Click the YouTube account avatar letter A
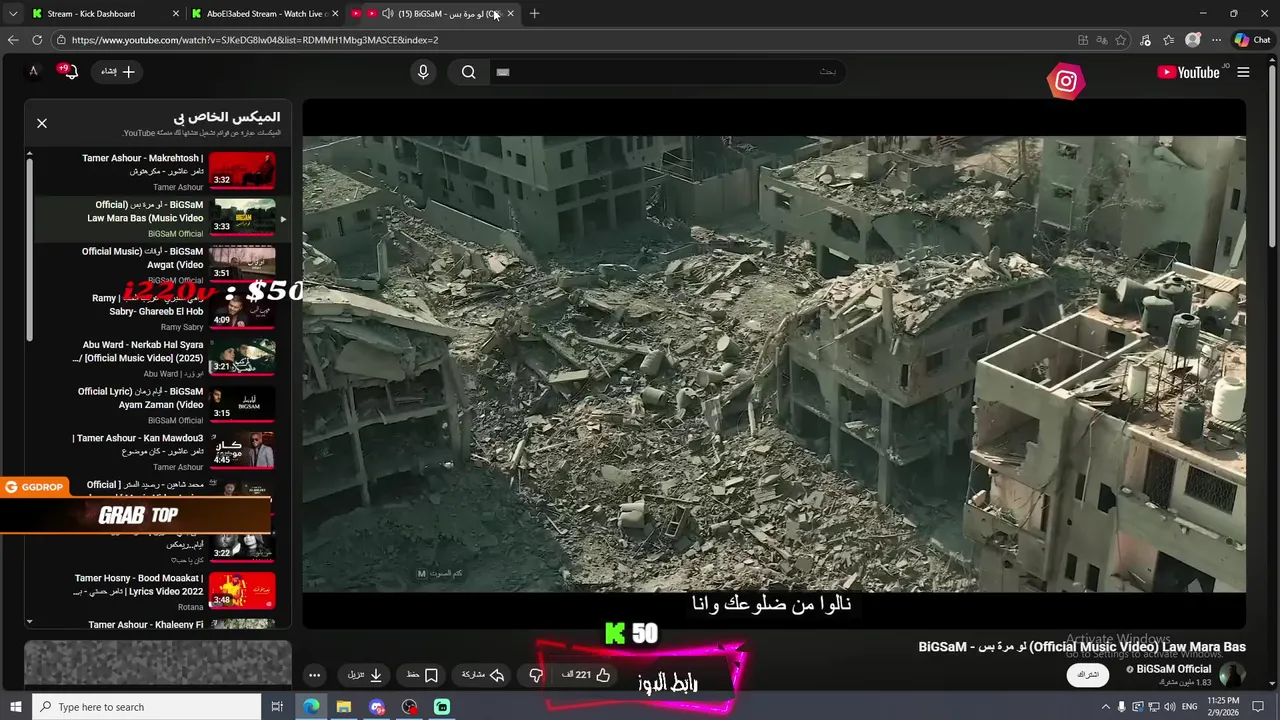Viewport: 1280px width, 720px height. tap(33, 71)
